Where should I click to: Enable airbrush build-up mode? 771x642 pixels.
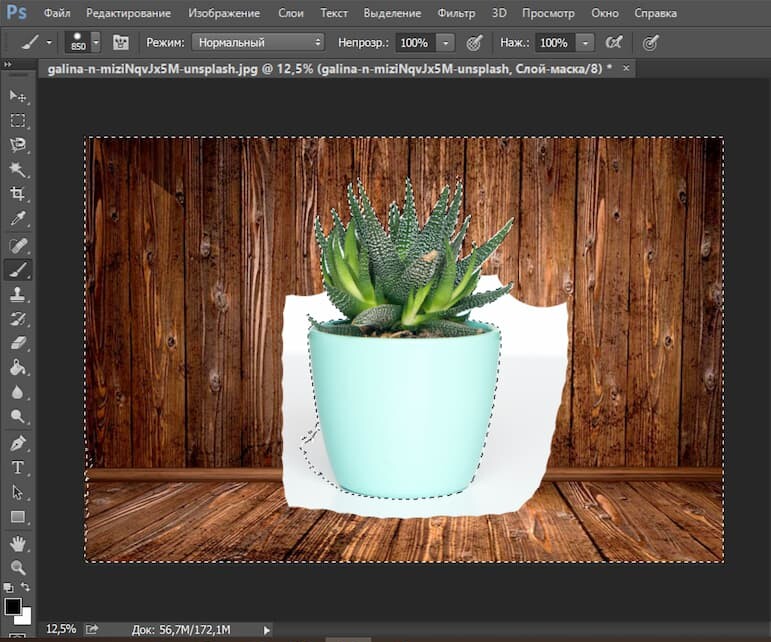614,43
